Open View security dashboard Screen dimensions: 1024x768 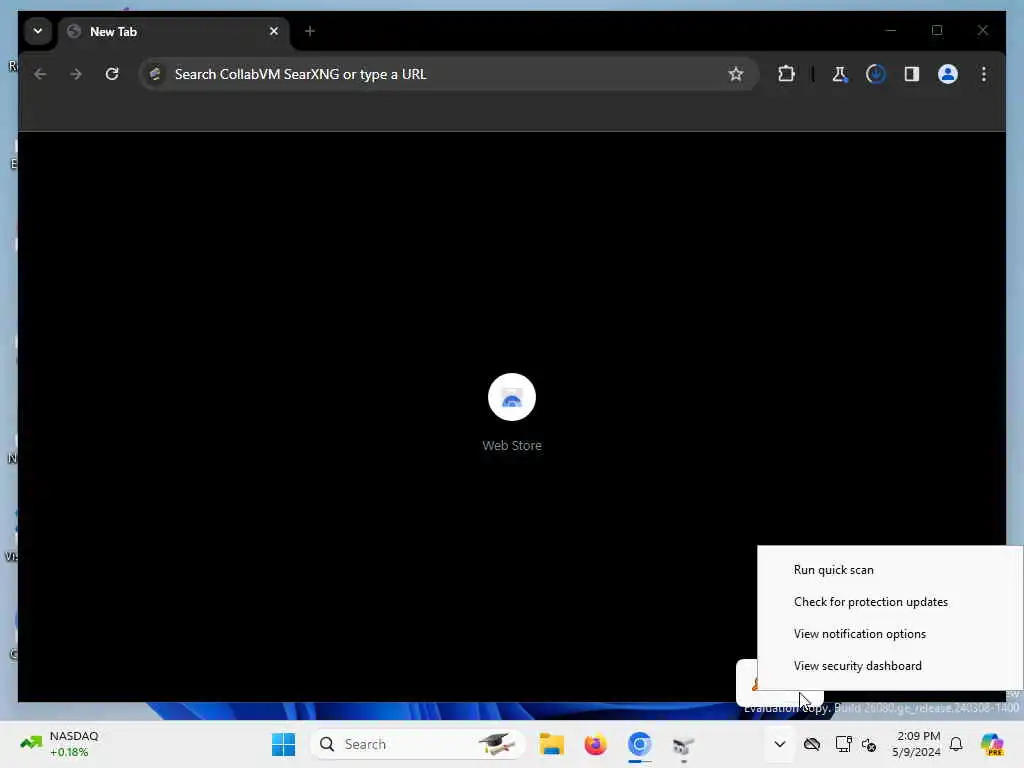[x=857, y=665]
